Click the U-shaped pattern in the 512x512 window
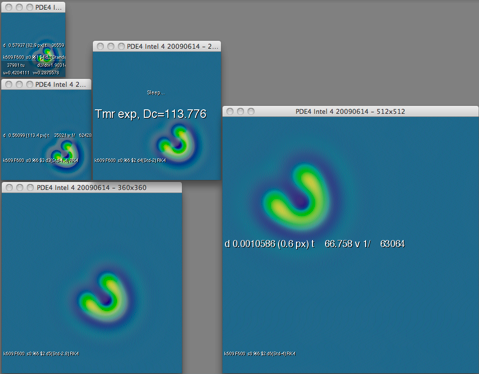This screenshot has height=374, width=479. (297, 198)
